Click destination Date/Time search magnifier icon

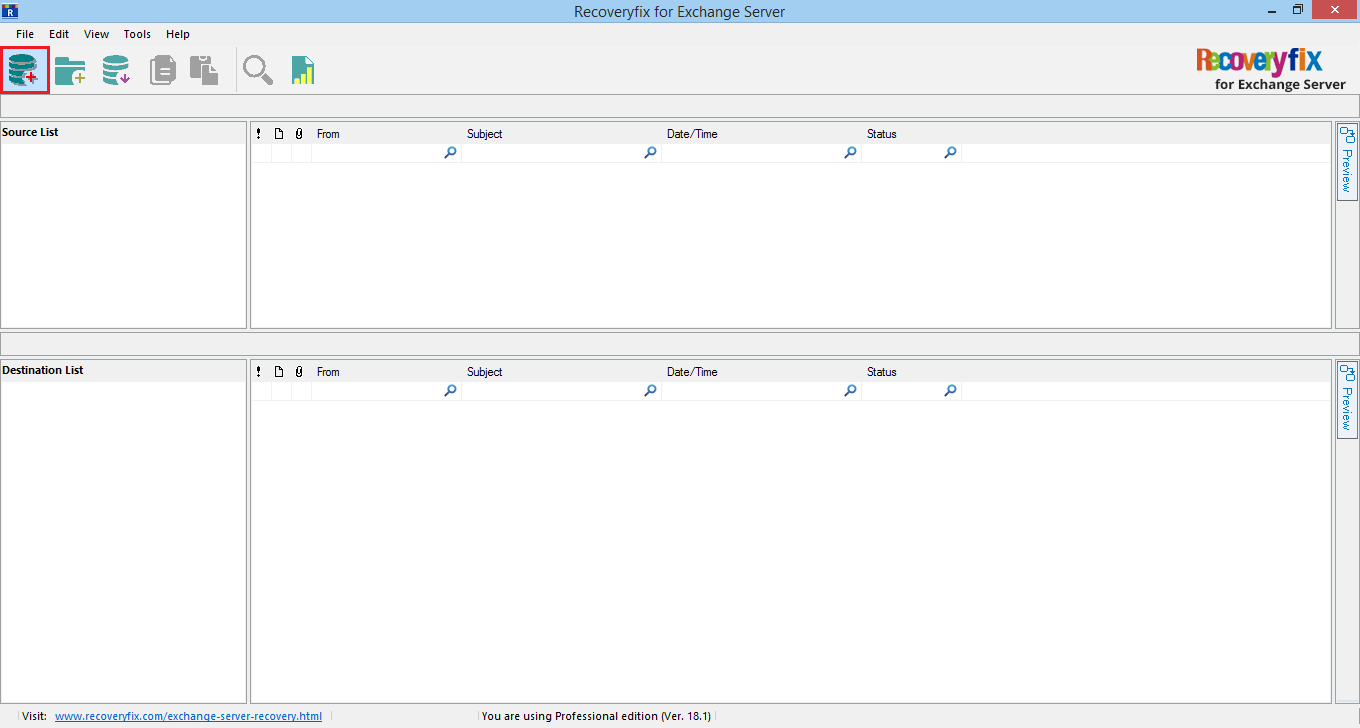pos(850,391)
